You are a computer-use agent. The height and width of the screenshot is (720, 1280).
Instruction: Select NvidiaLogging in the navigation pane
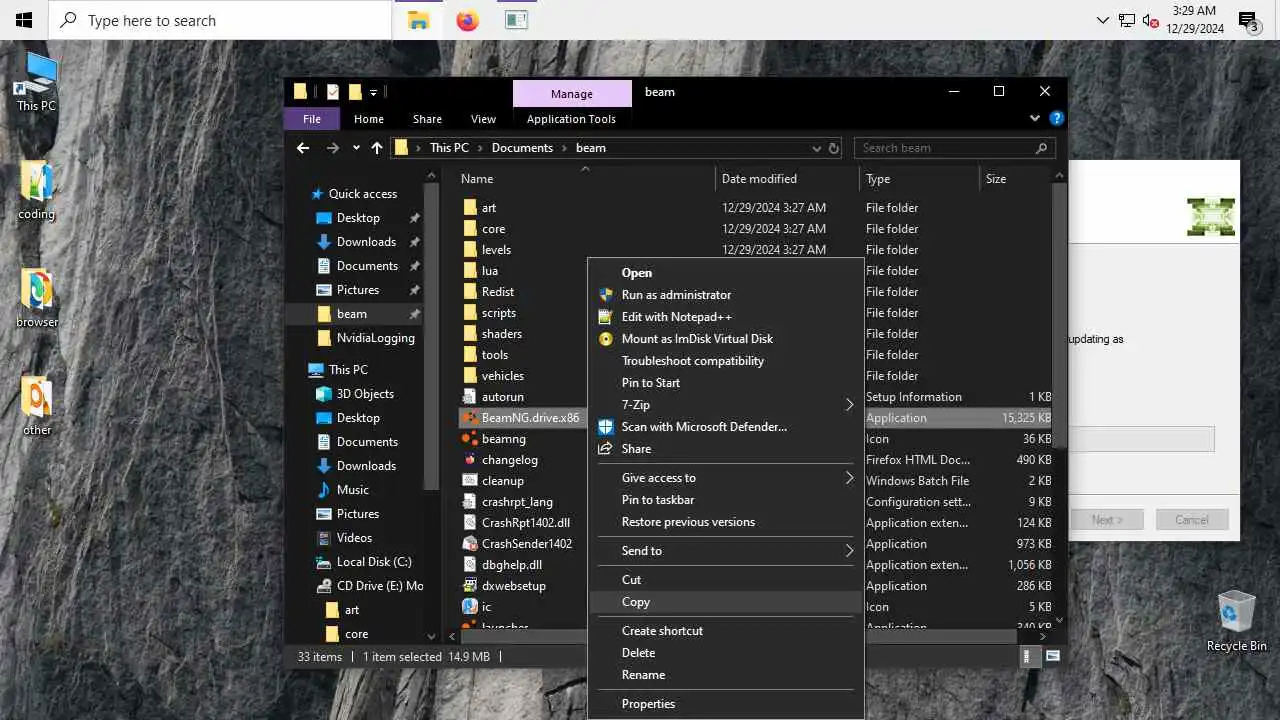click(375, 338)
